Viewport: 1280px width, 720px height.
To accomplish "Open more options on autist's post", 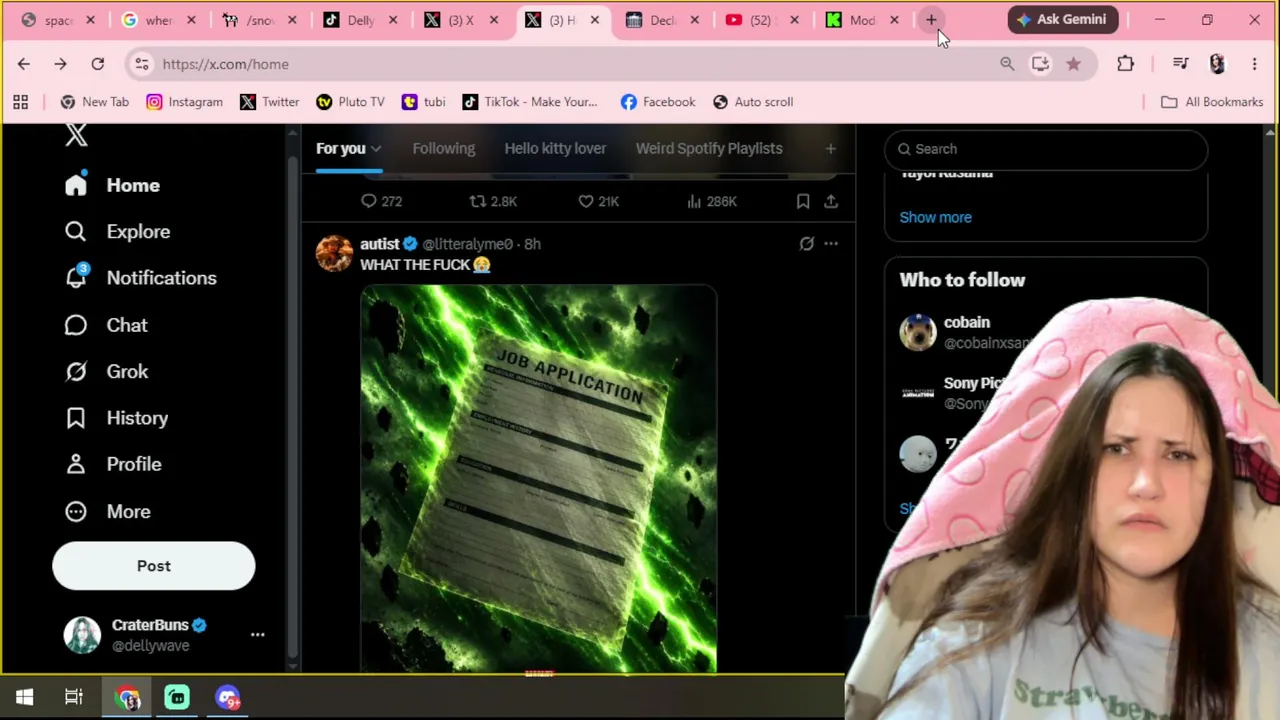I will point(830,243).
